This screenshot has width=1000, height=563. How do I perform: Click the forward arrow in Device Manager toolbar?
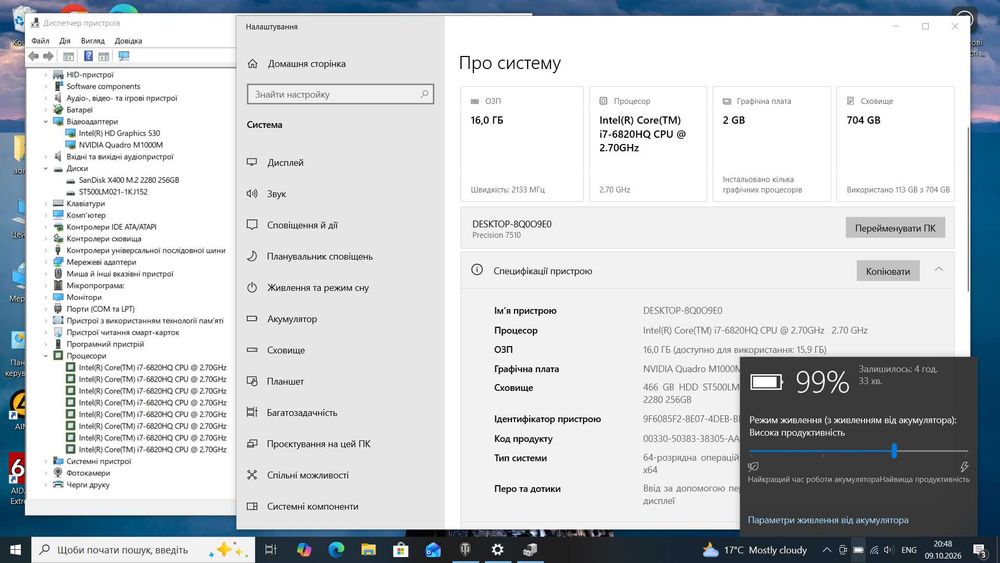[48, 56]
